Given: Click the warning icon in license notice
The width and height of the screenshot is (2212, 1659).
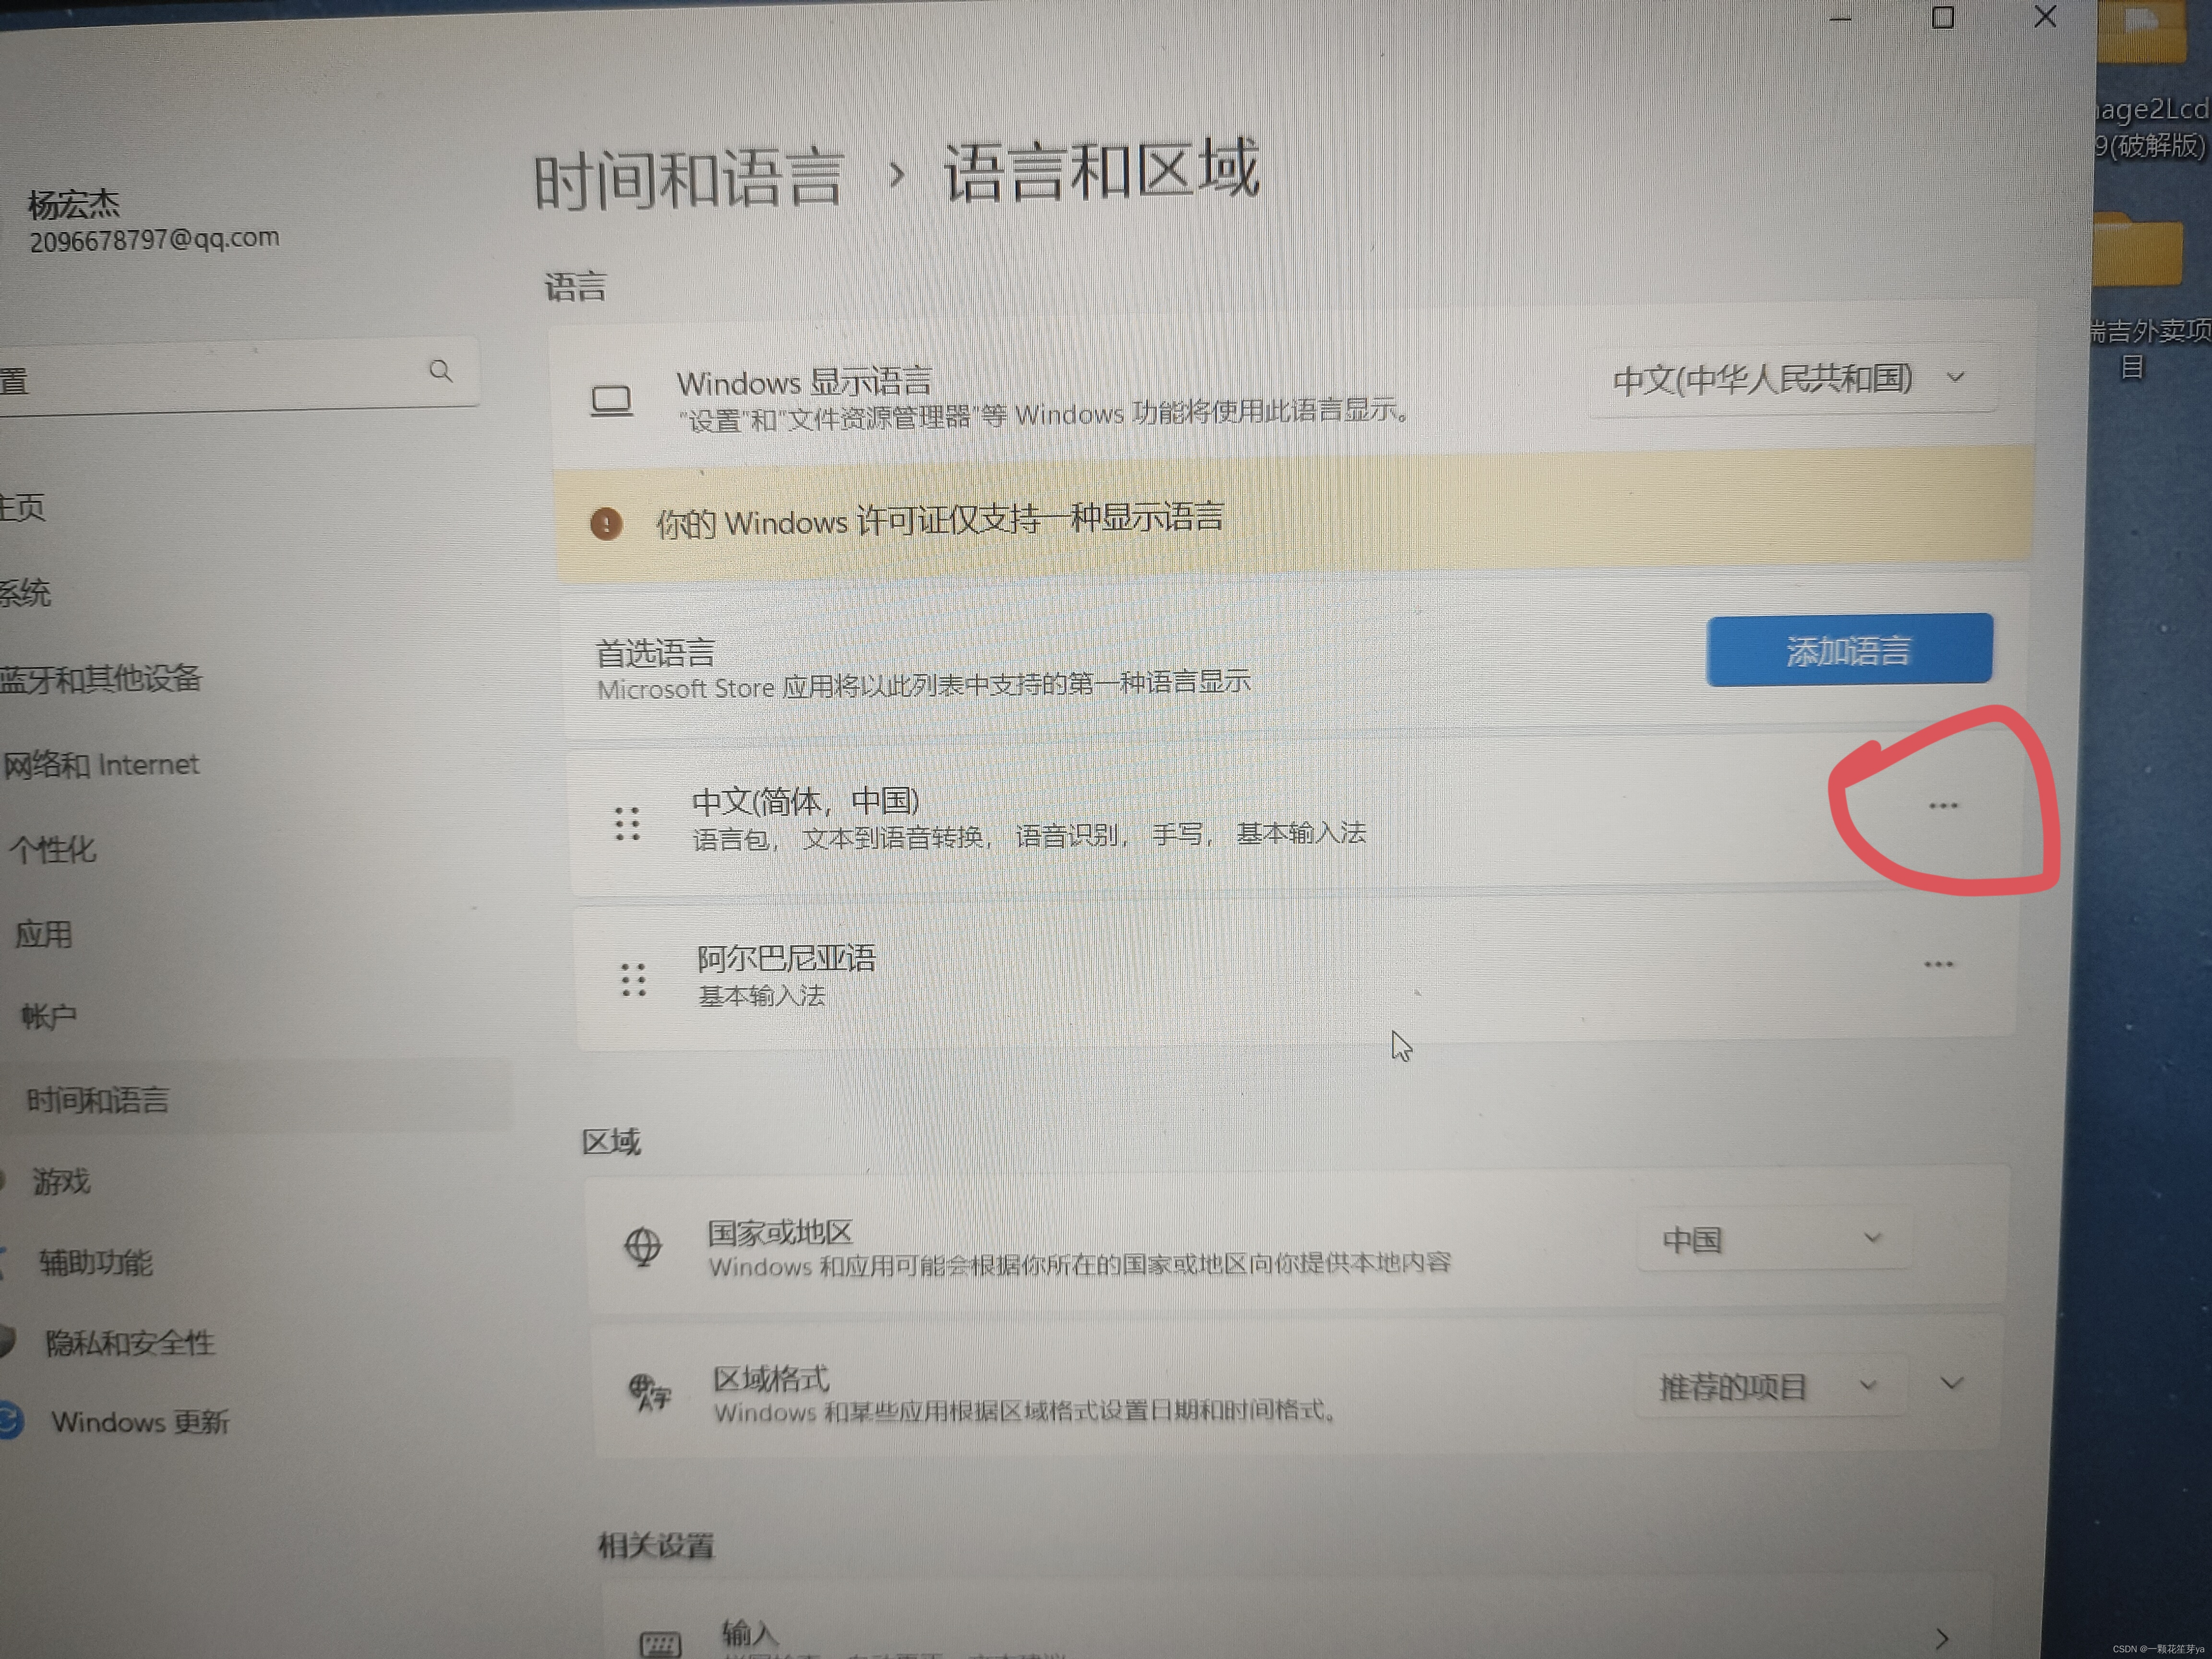Looking at the screenshot, I should pyautogui.click(x=606, y=523).
